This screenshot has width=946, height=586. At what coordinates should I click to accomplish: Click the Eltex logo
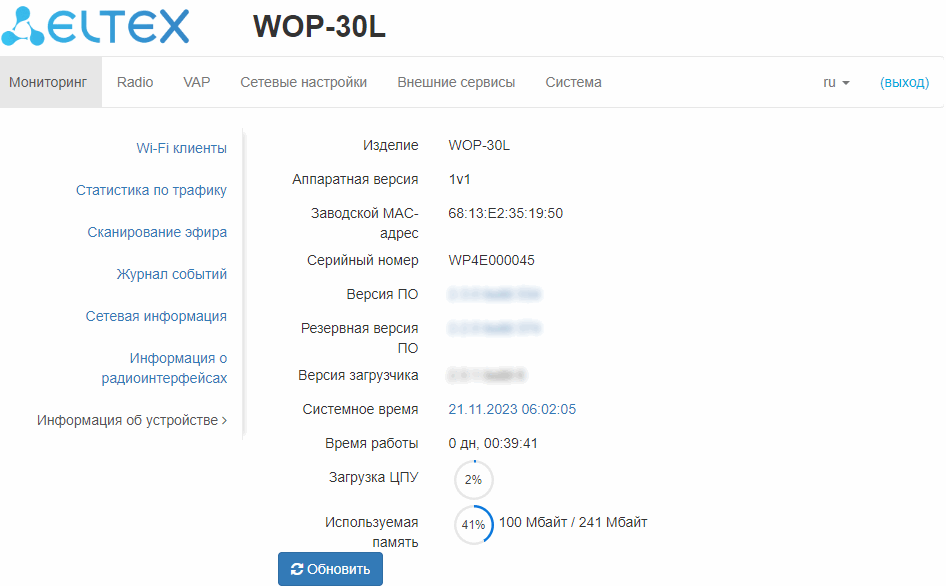(x=95, y=27)
